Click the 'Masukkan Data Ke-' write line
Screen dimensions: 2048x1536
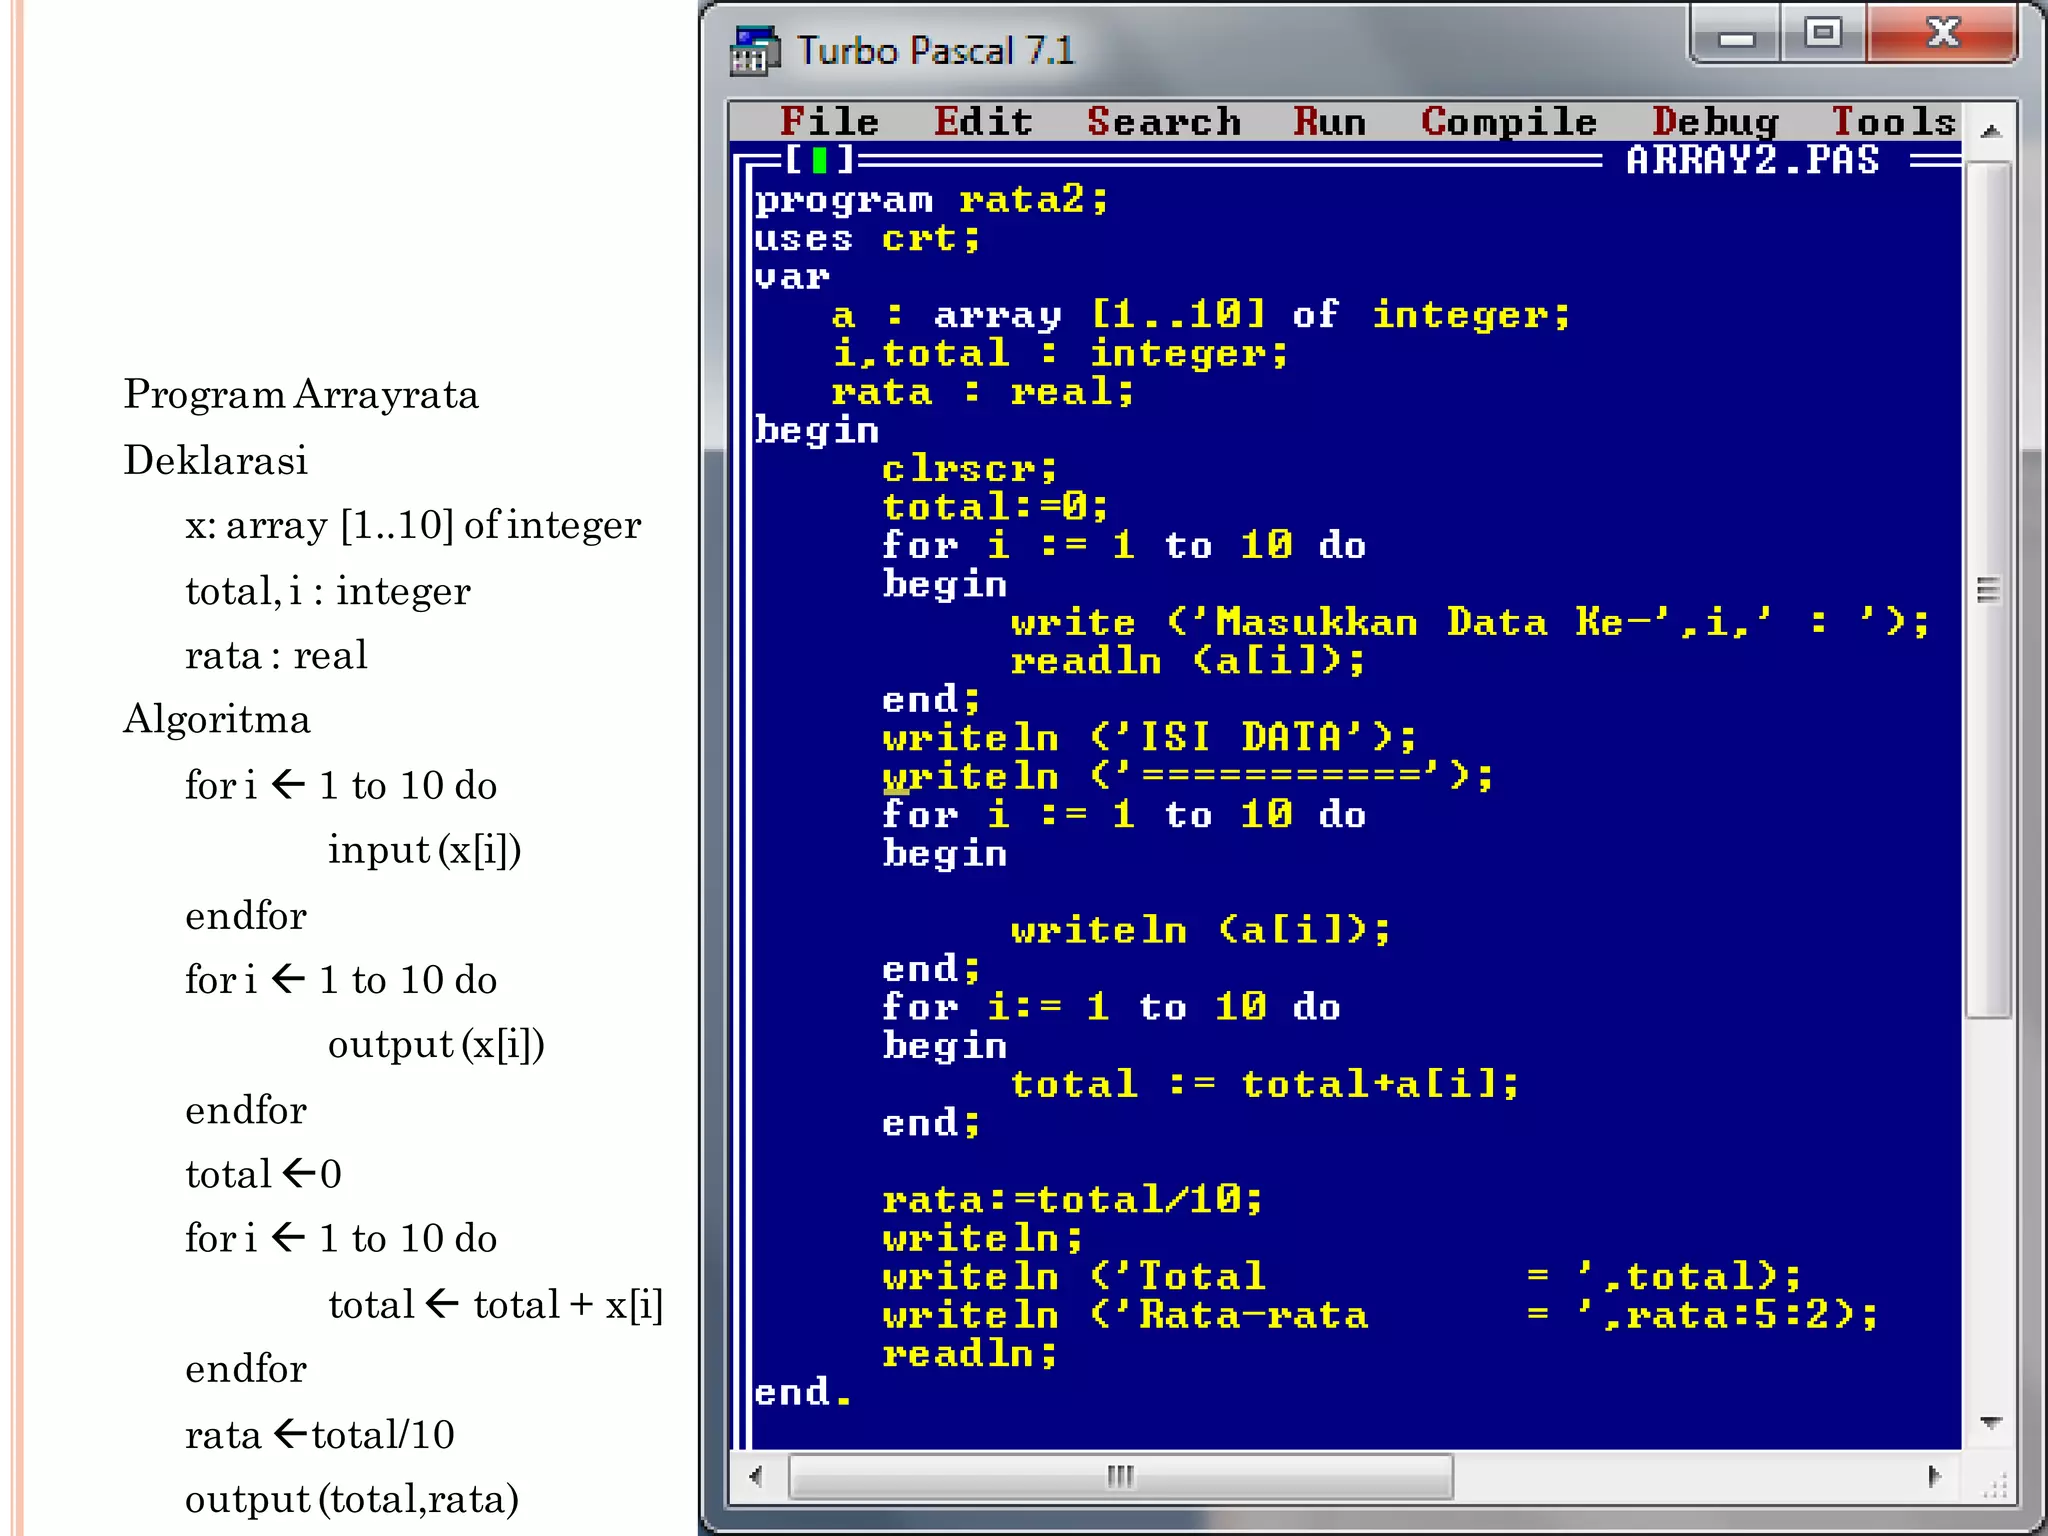tap(1469, 622)
